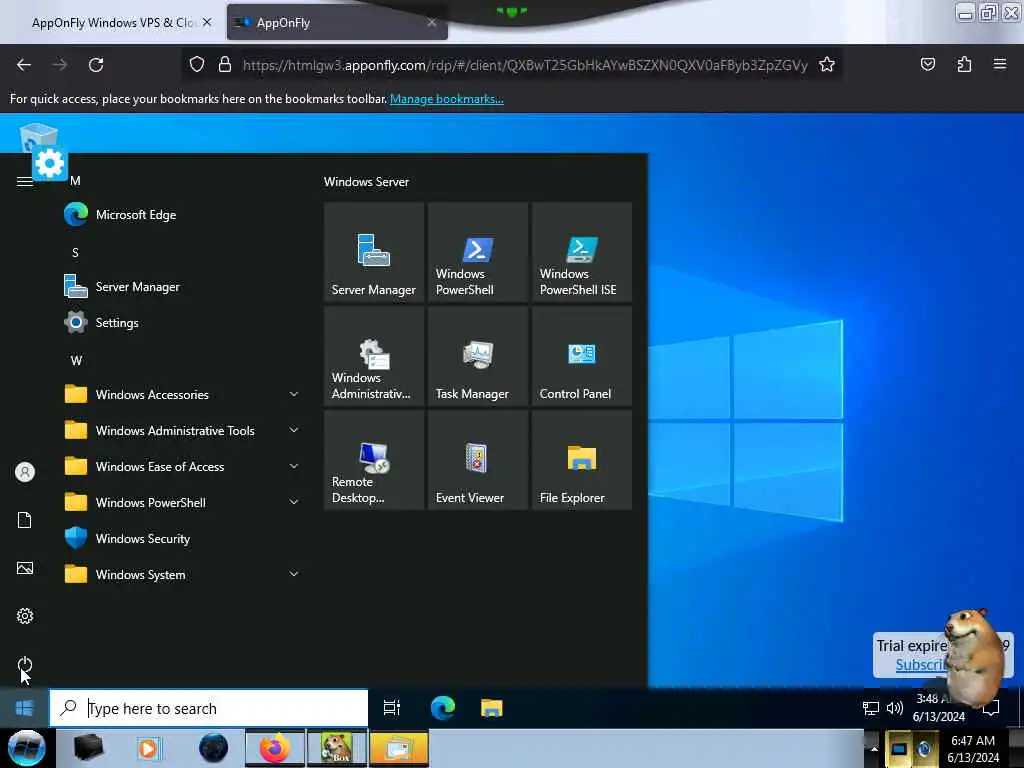
Task: Jump to letter W in app list
Action: point(76,360)
